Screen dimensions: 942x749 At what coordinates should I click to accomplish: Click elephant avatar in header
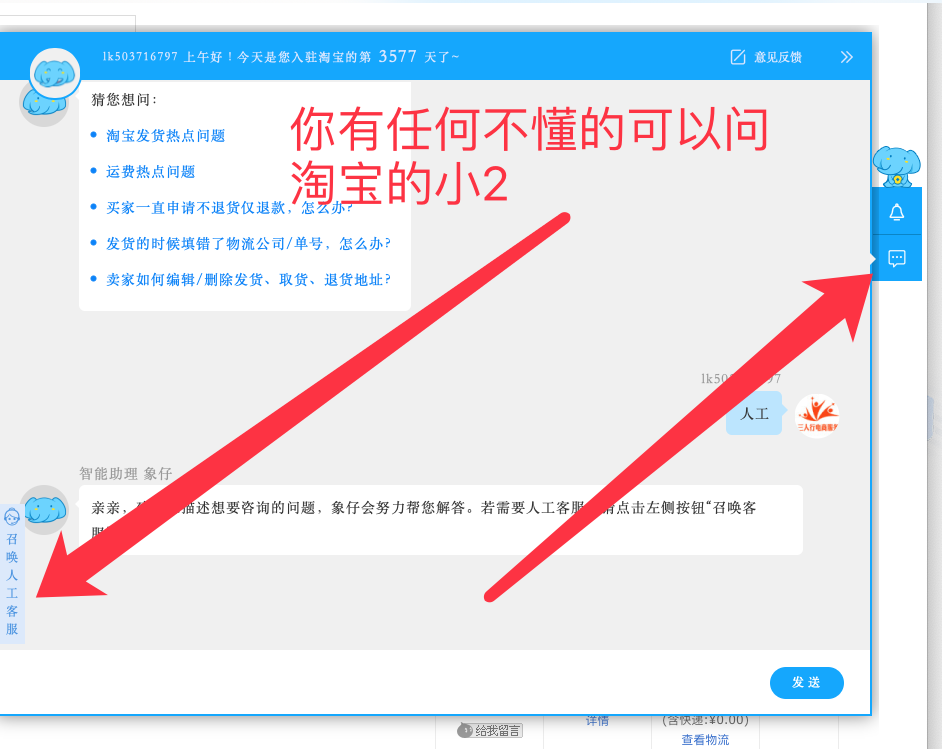(x=55, y=74)
